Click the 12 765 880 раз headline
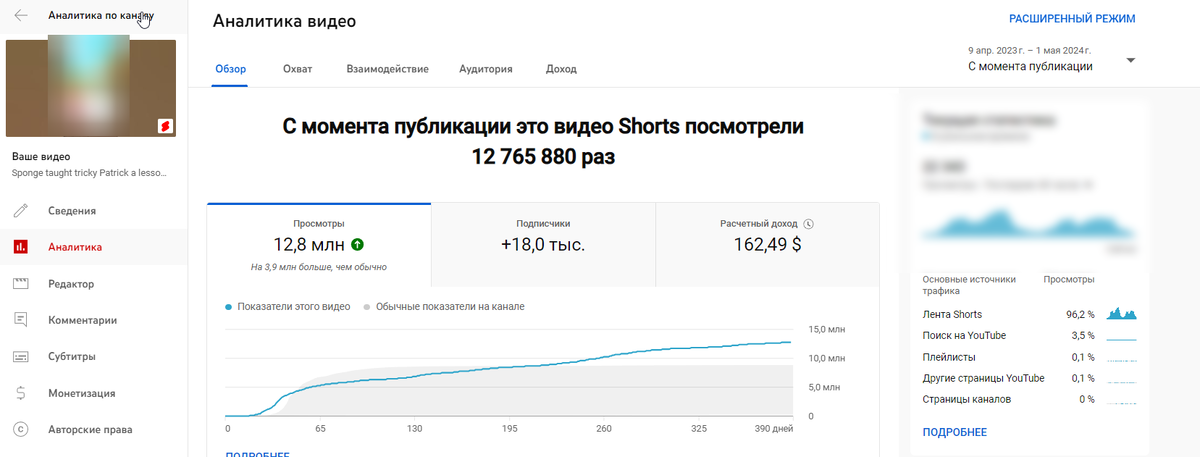1200x457 pixels. point(543,157)
